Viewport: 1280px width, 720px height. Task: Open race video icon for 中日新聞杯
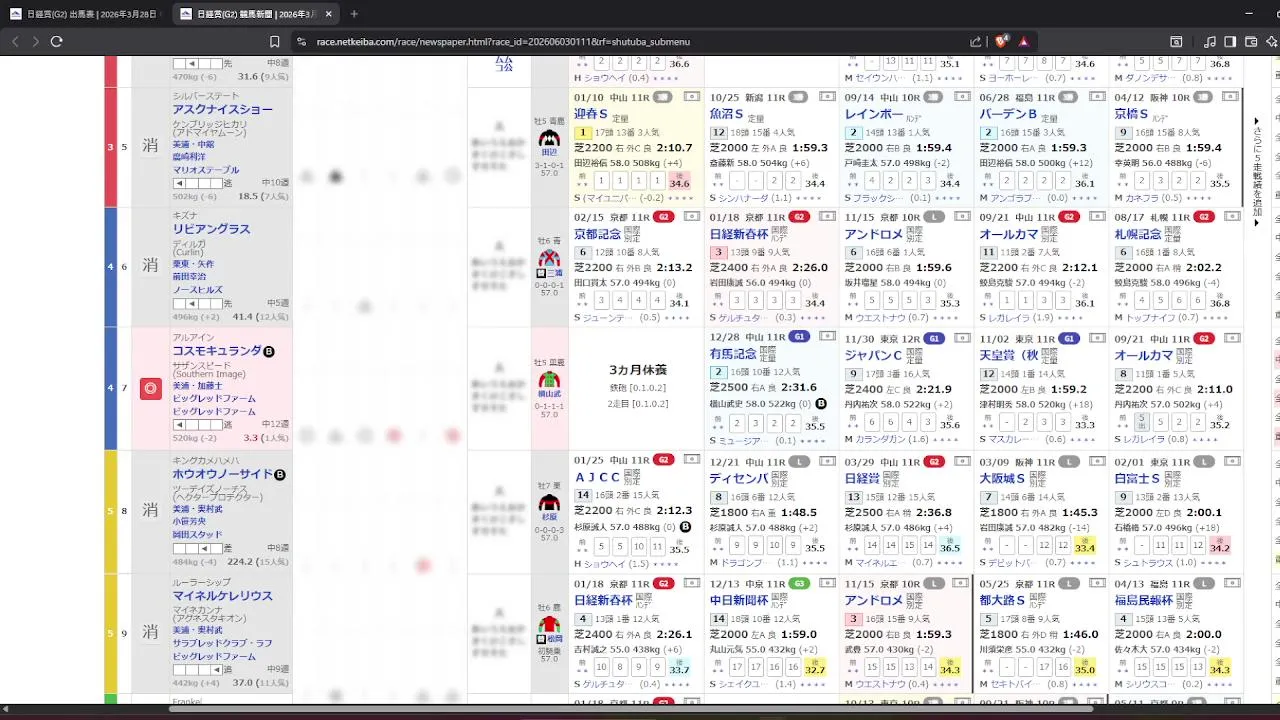click(x=827, y=583)
